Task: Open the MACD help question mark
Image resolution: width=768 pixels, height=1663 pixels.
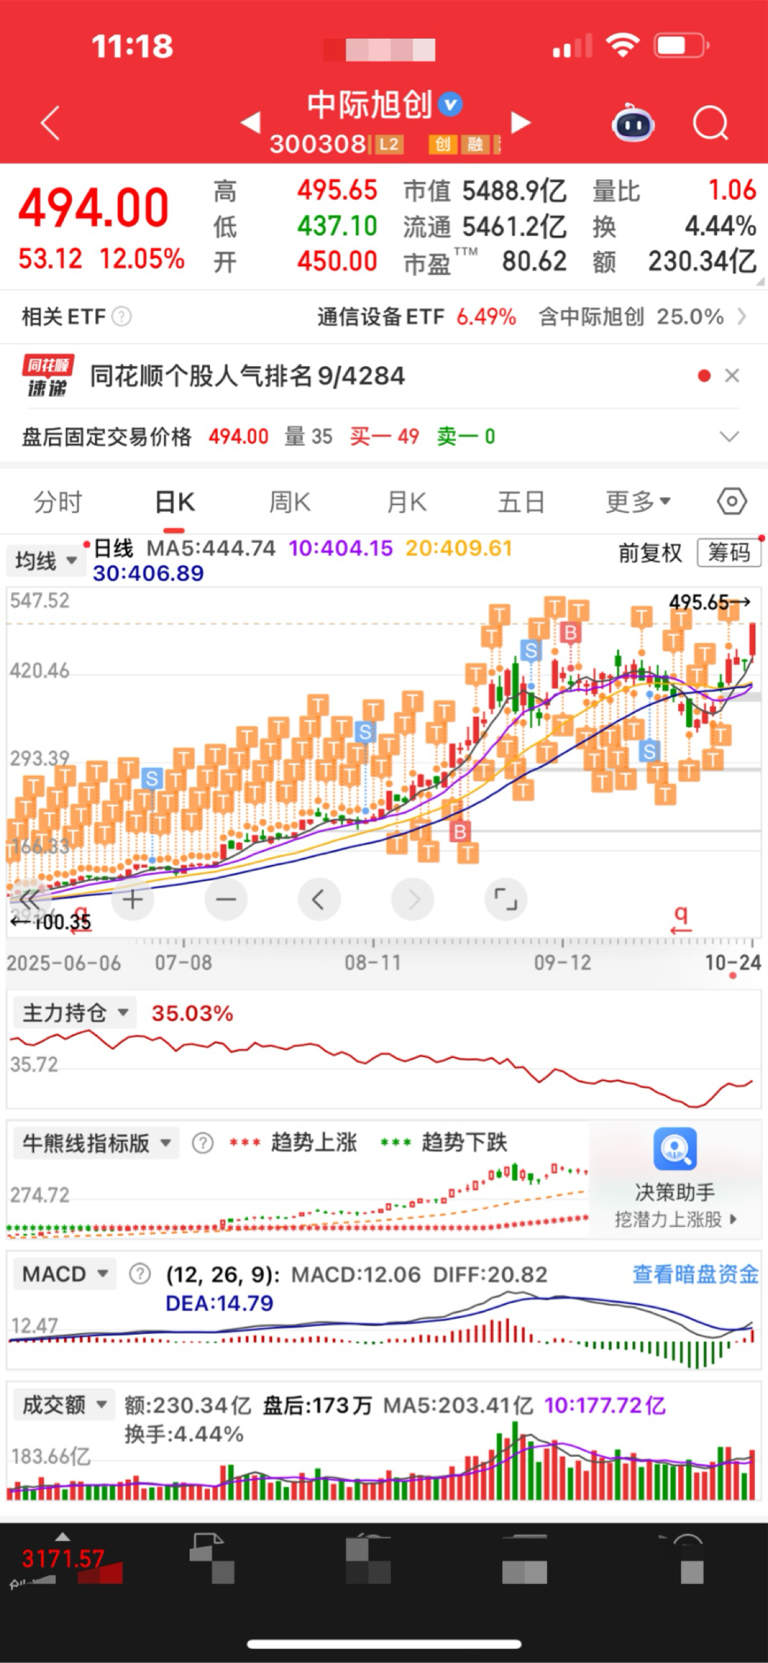Action: (140, 1274)
